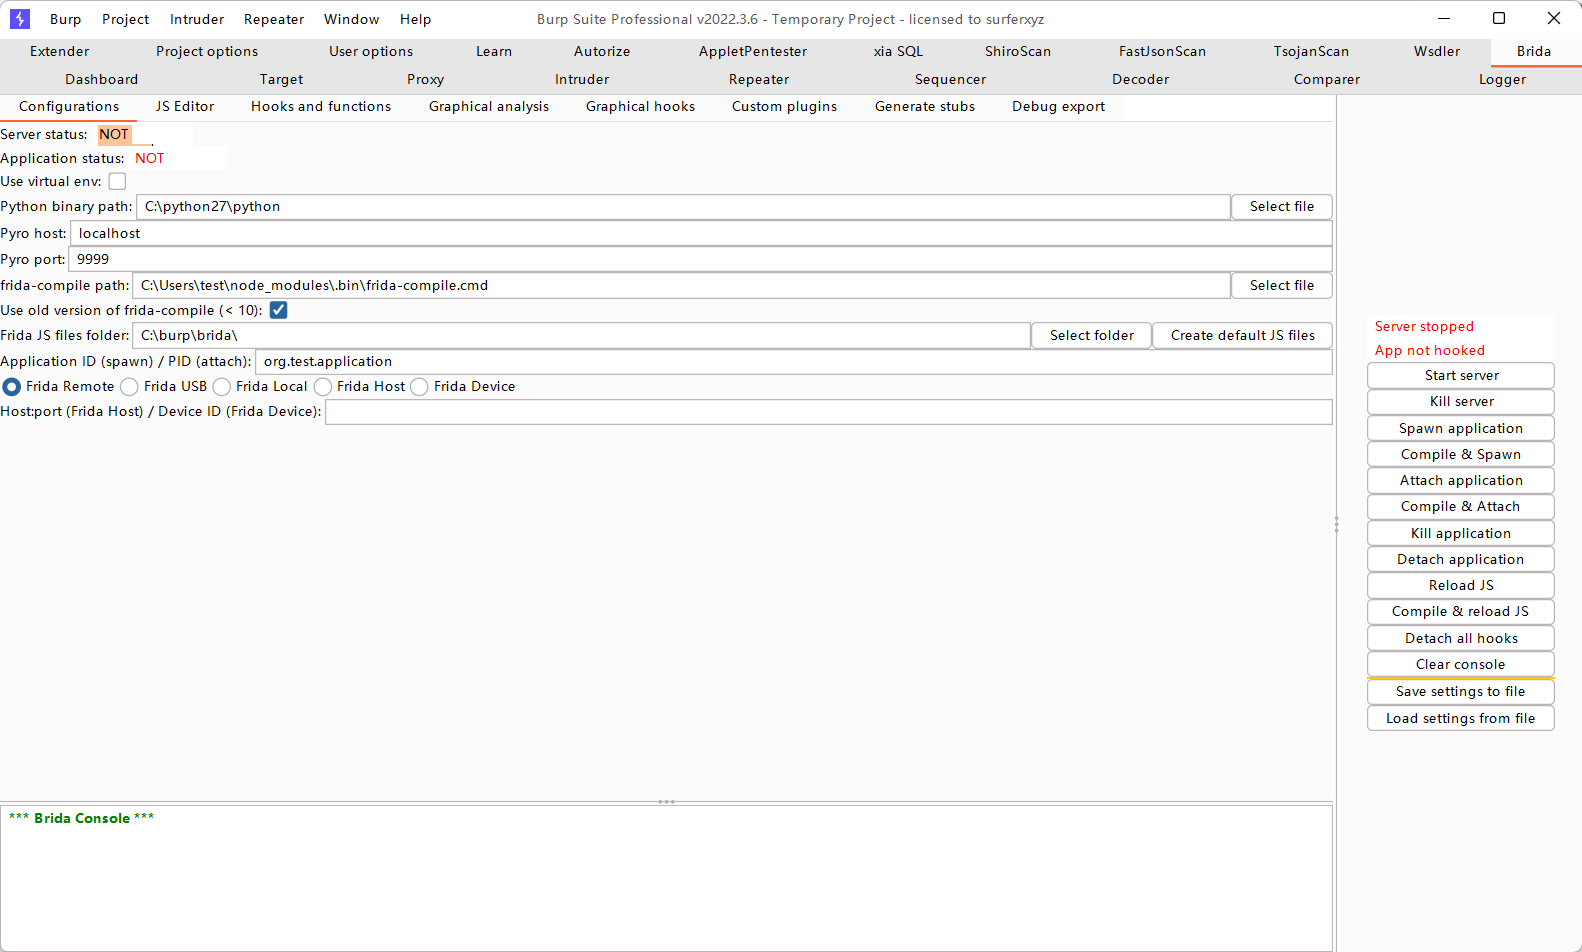The width and height of the screenshot is (1582, 952).
Task: Open the ShiroScan tab
Action: (1018, 52)
